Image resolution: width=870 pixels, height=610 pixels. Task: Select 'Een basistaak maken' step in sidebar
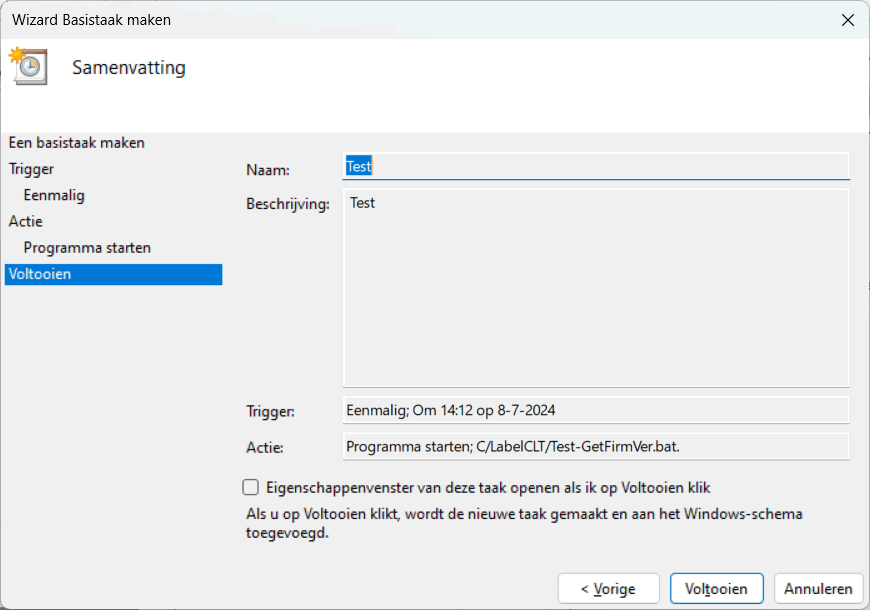(77, 143)
